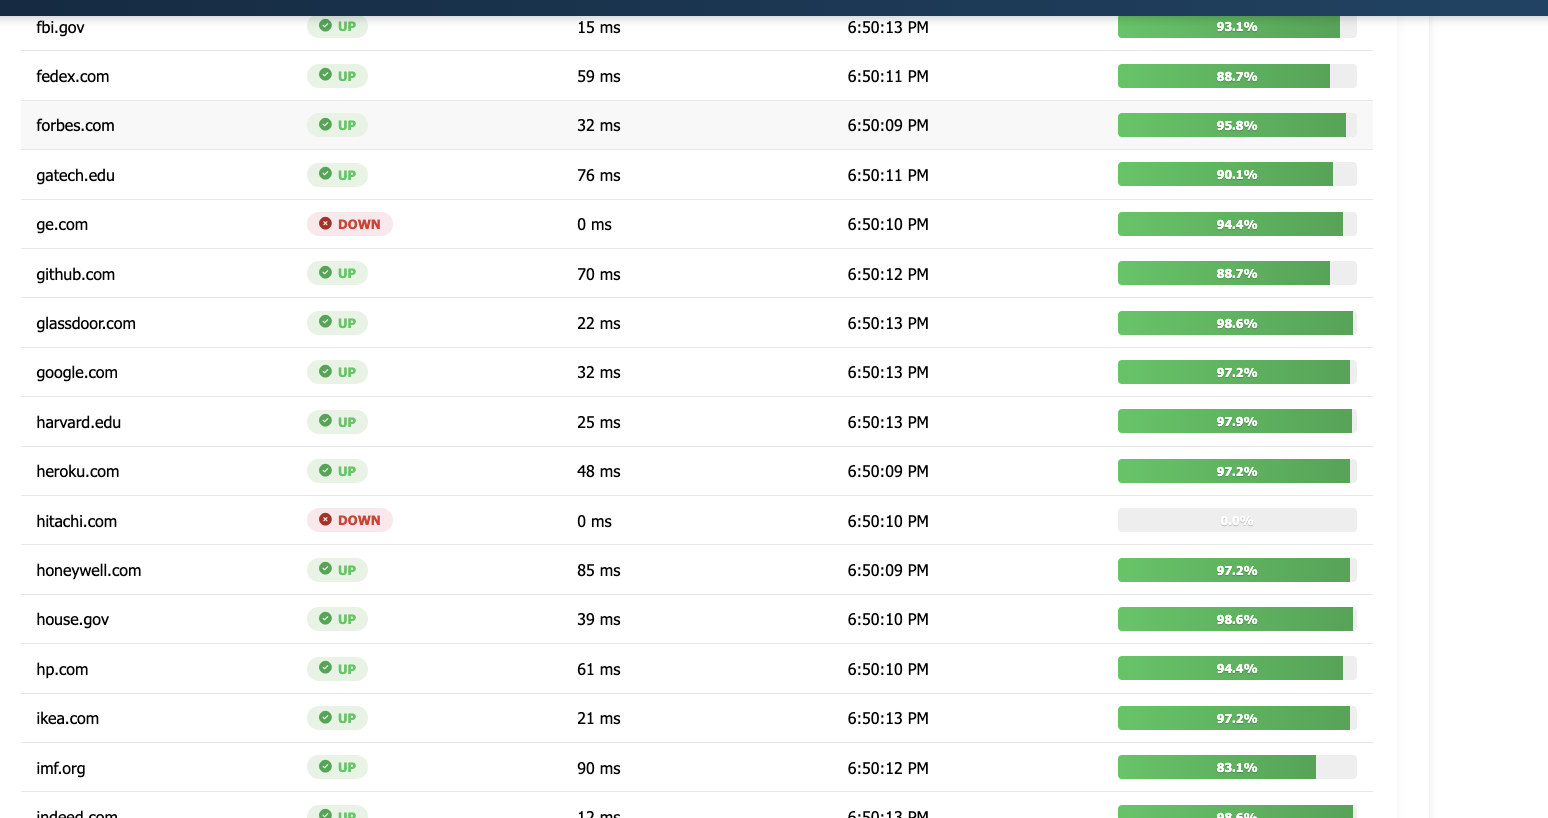The width and height of the screenshot is (1548, 818).
Task: Click the UP status badge for house.gov
Action: pyautogui.click(x=337, y=619)
